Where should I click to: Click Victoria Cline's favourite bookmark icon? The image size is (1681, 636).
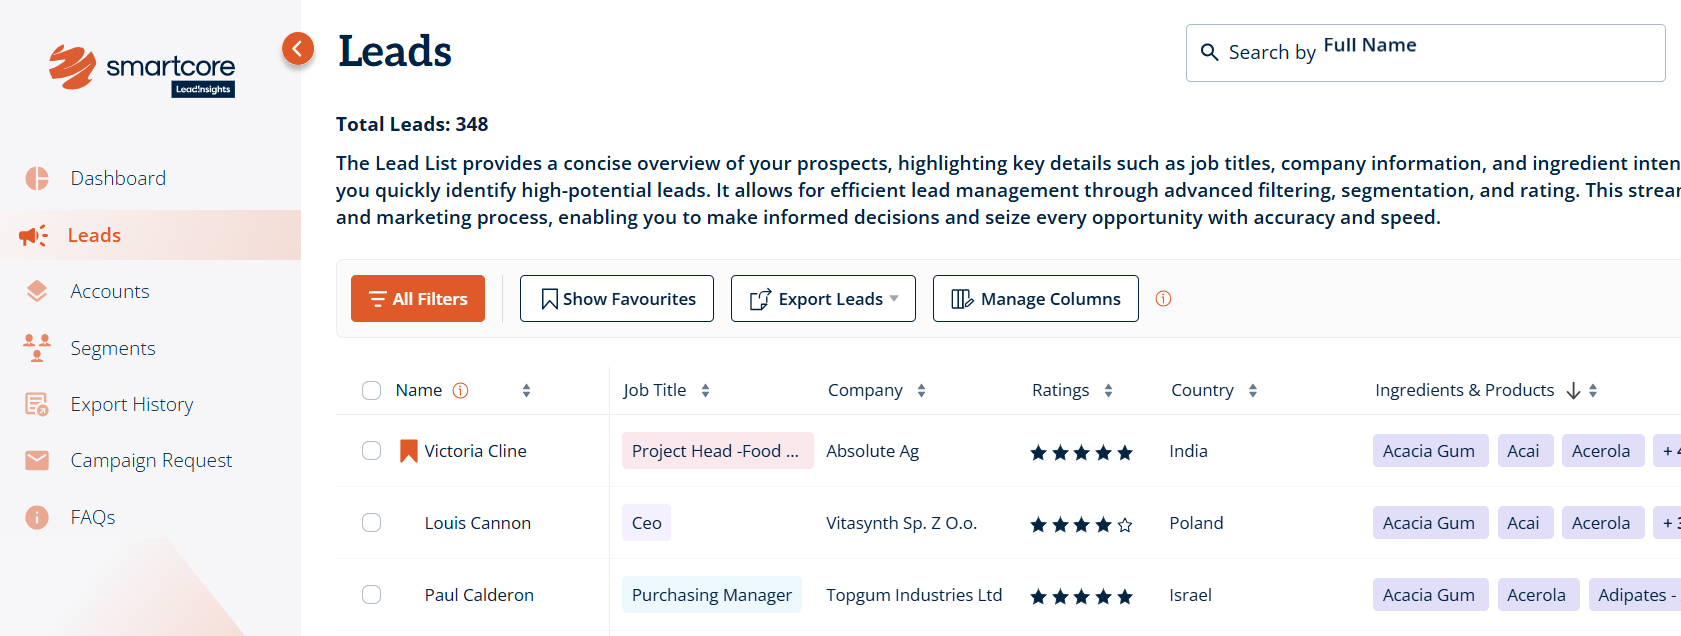coord(408,451)
